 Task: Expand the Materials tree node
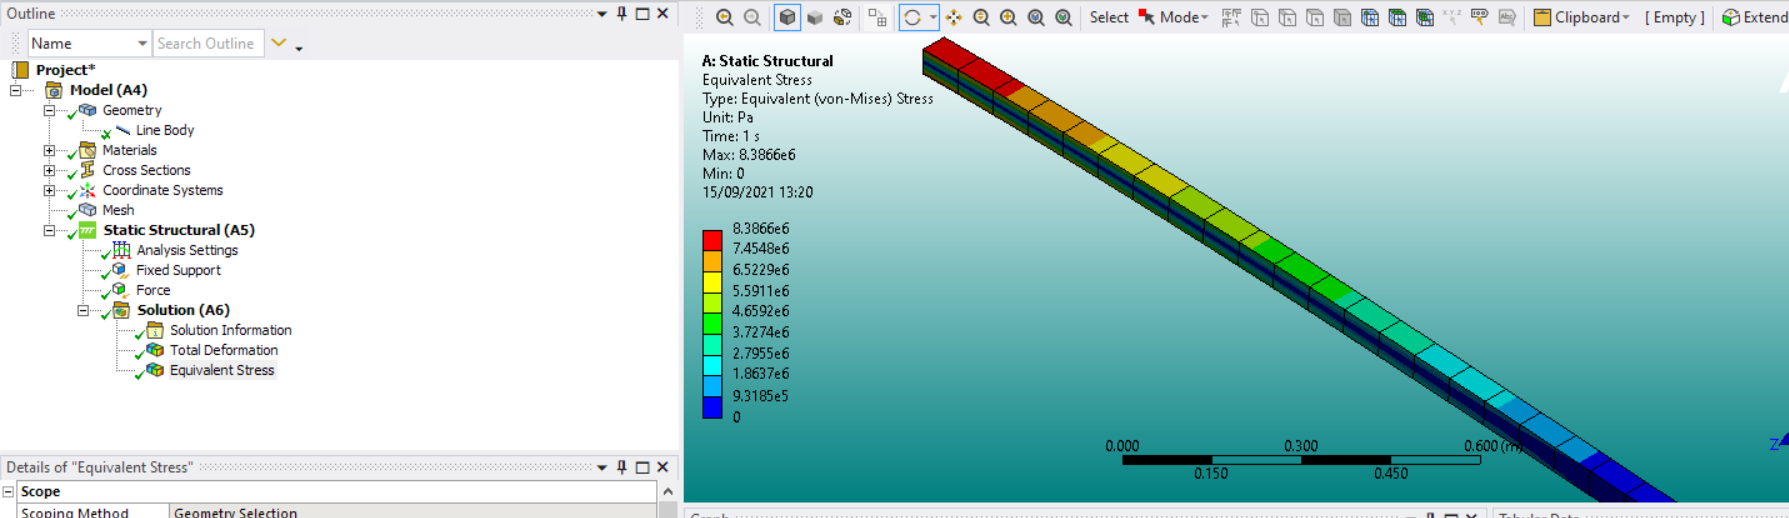49,151
